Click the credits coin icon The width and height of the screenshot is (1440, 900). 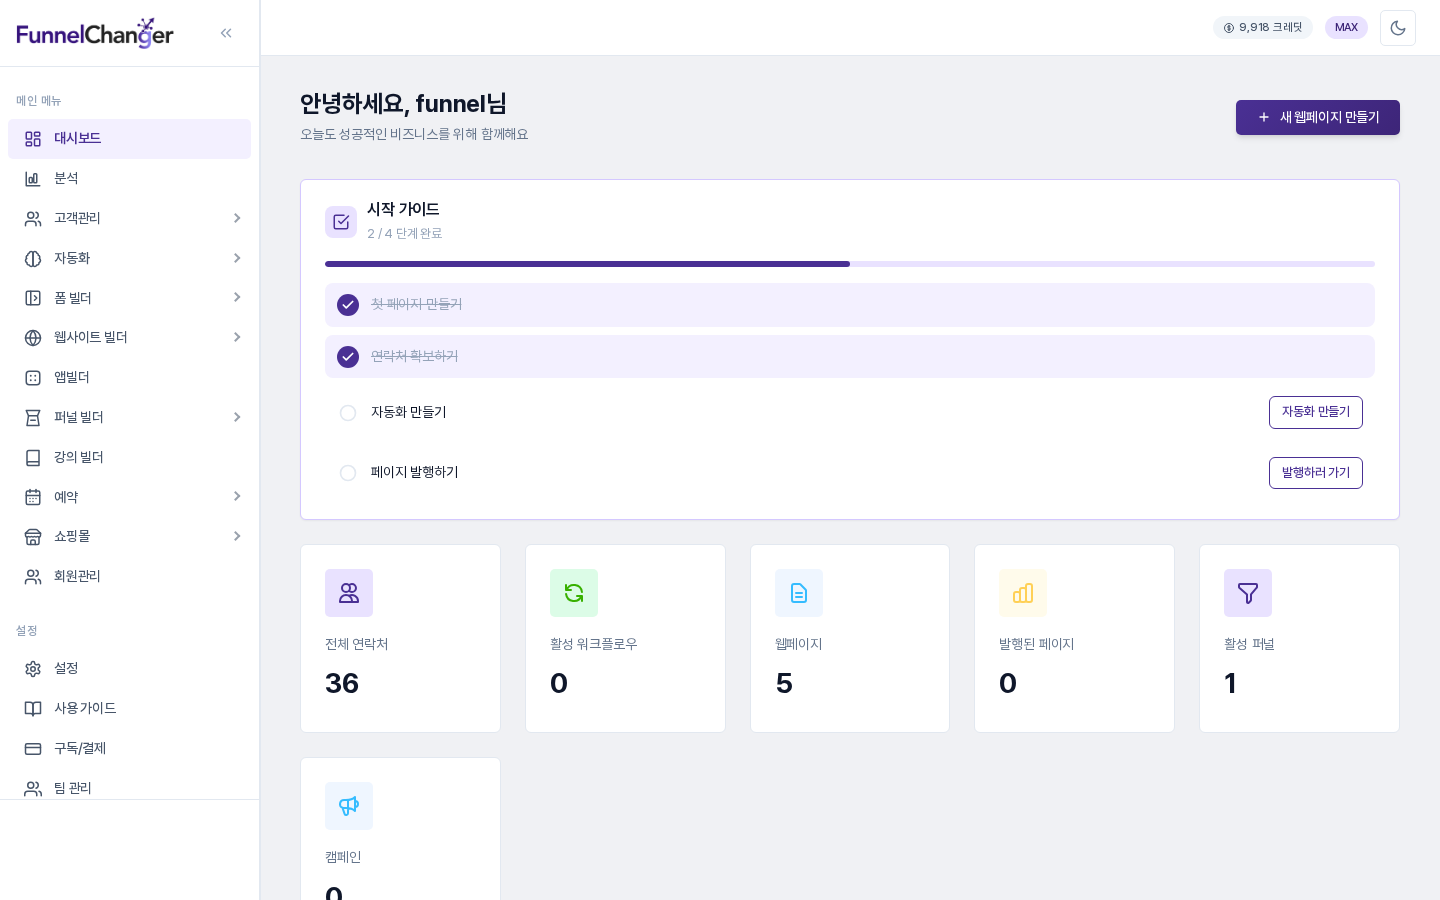coord(1229,28)
